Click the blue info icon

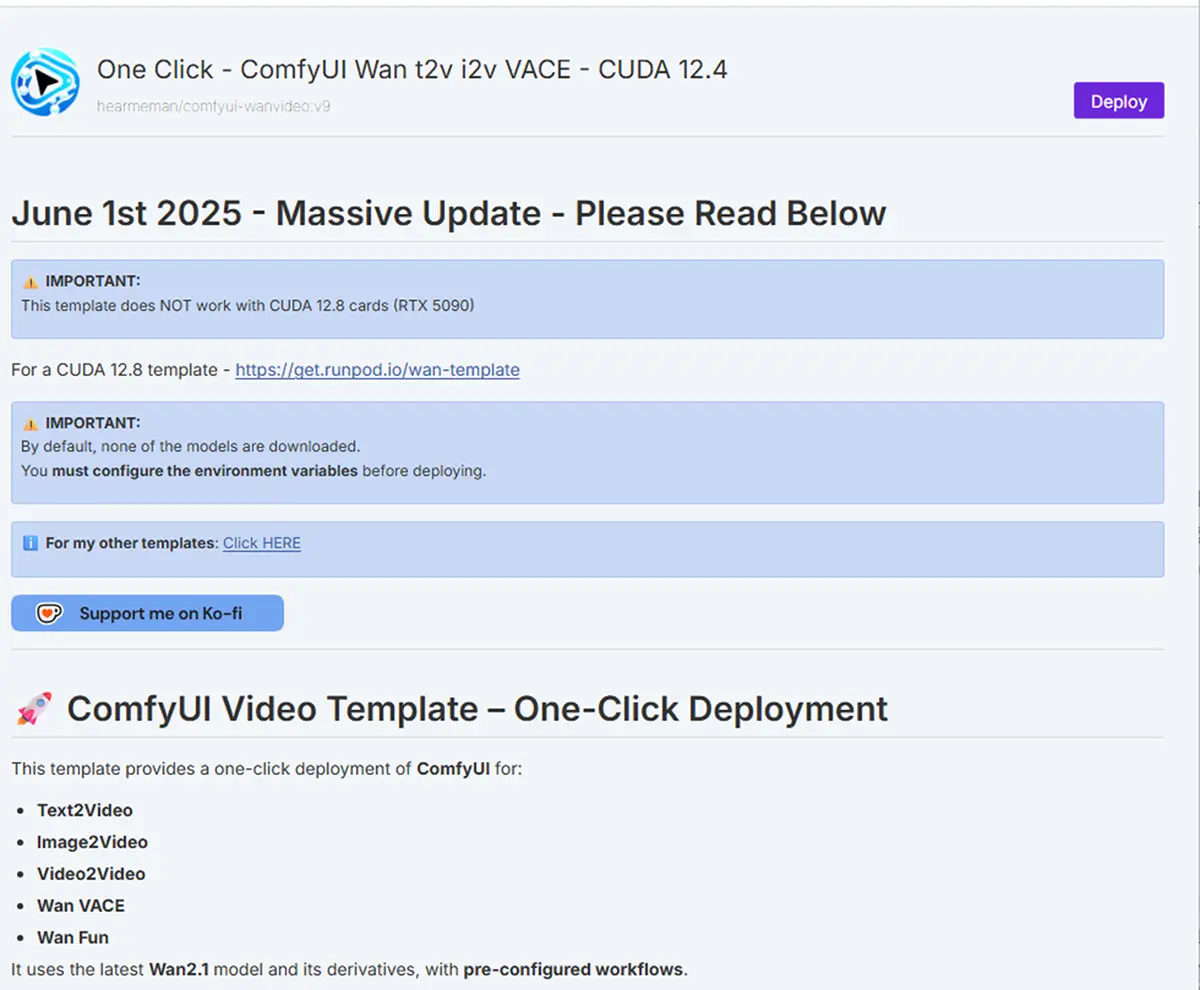click(x=30, y=543)
